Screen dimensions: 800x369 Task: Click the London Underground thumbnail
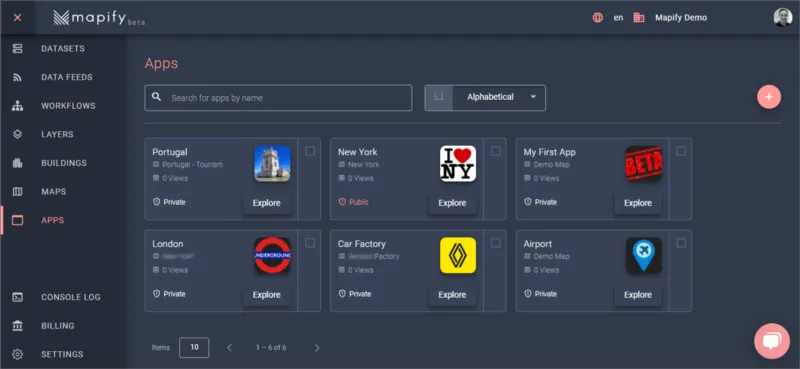point(272,255)
